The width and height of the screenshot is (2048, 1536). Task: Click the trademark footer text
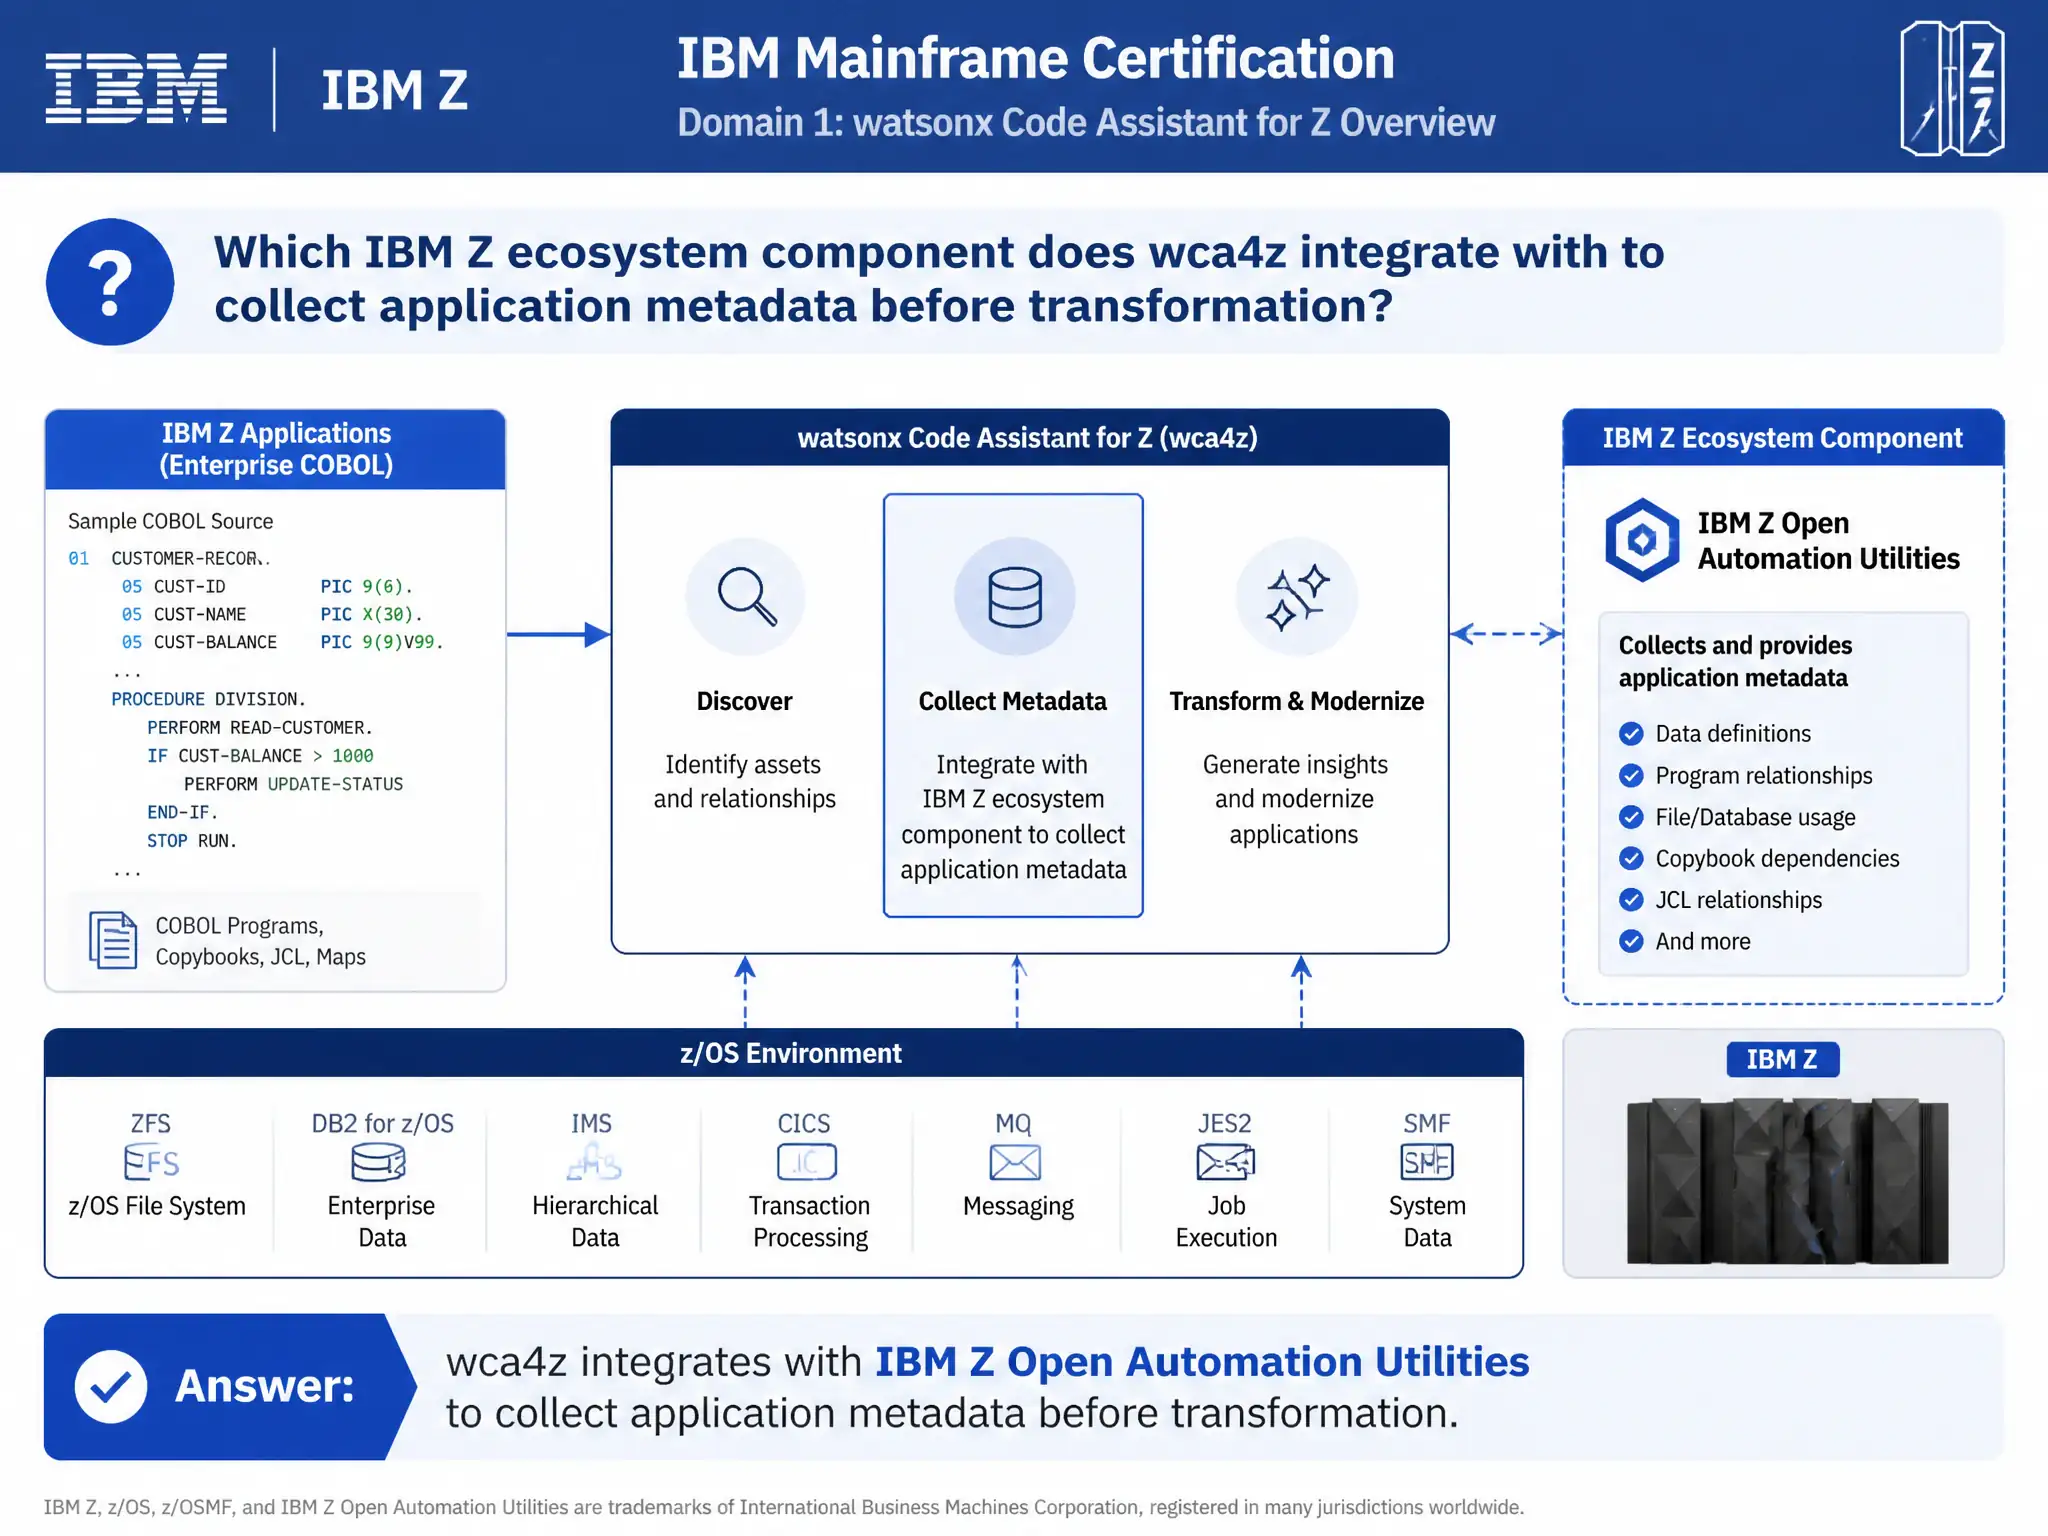(x=784, y=1508)
